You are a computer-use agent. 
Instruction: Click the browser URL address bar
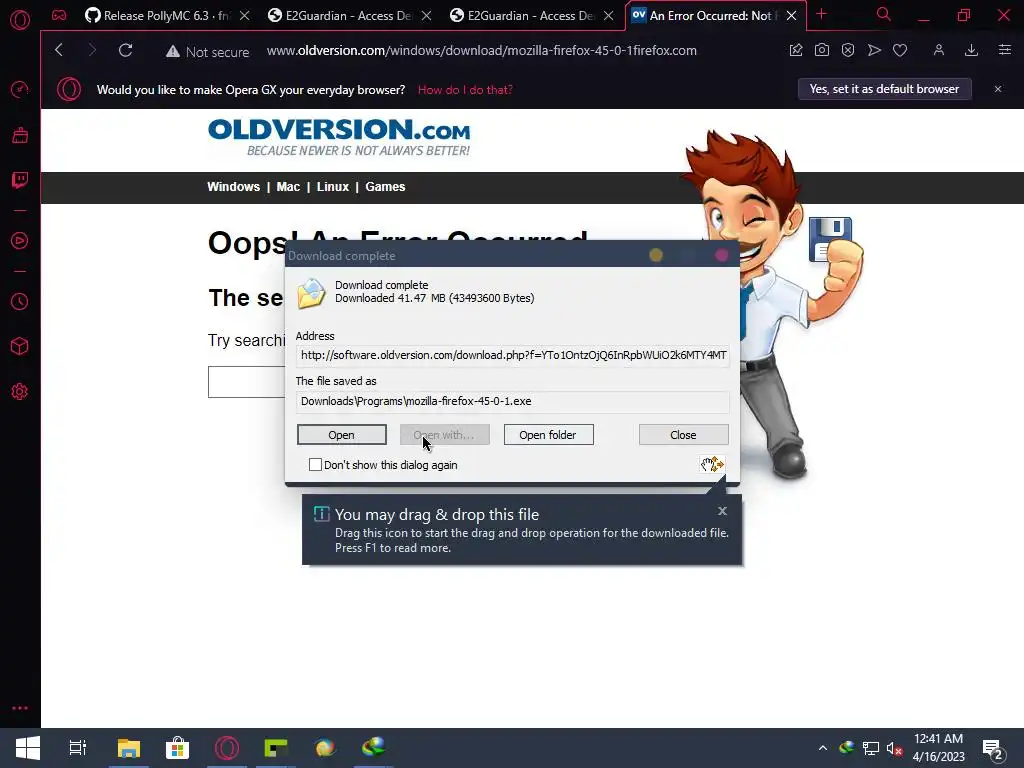481,50
